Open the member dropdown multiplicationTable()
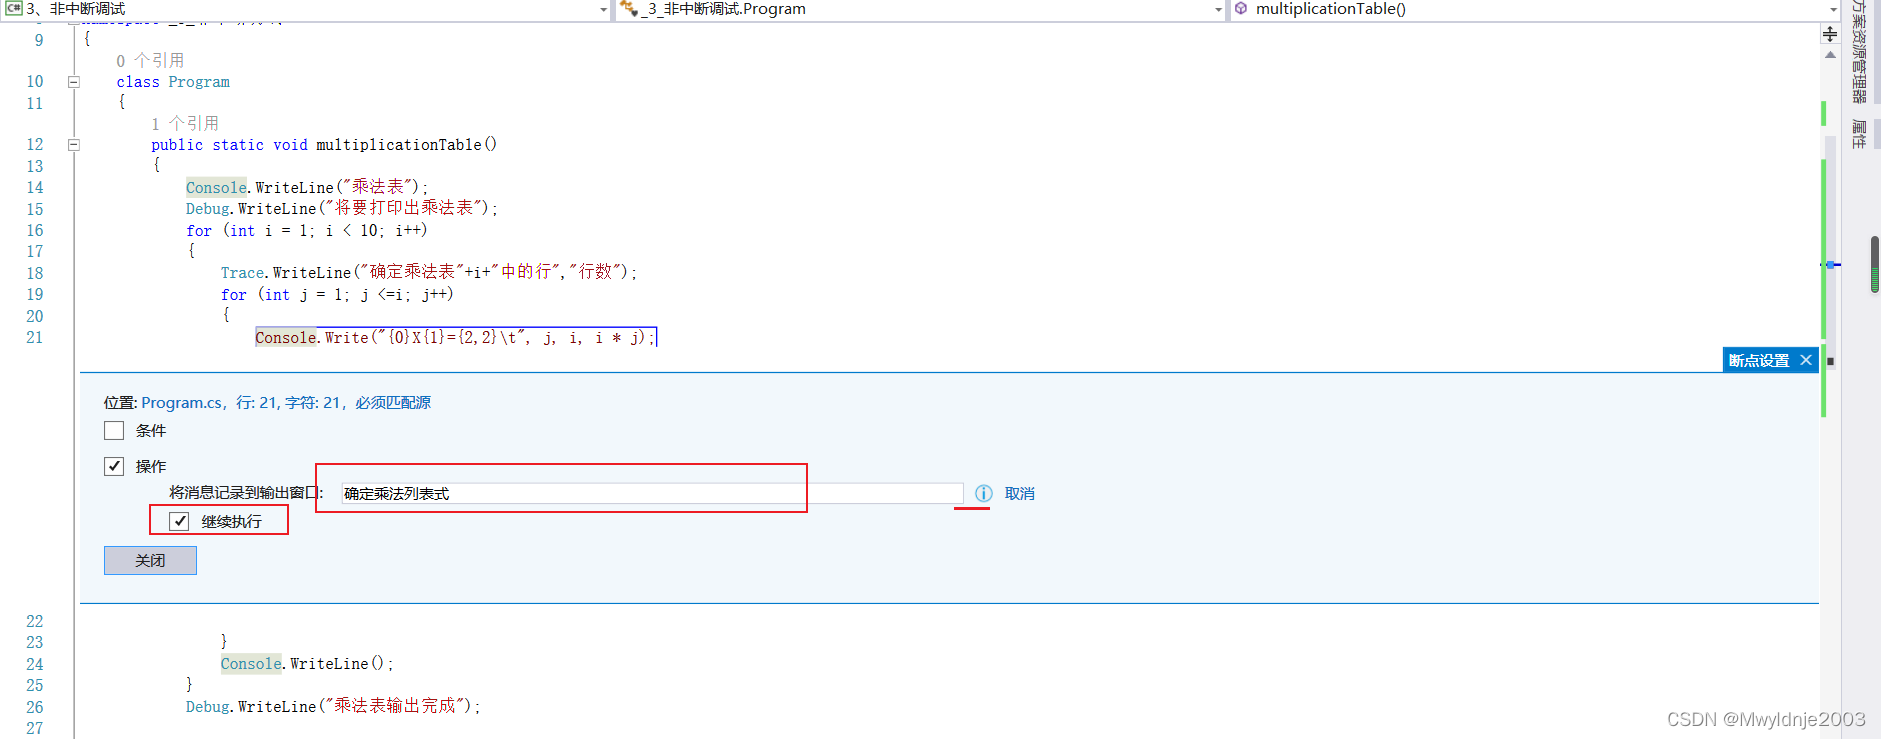 tap(1833, 9)
